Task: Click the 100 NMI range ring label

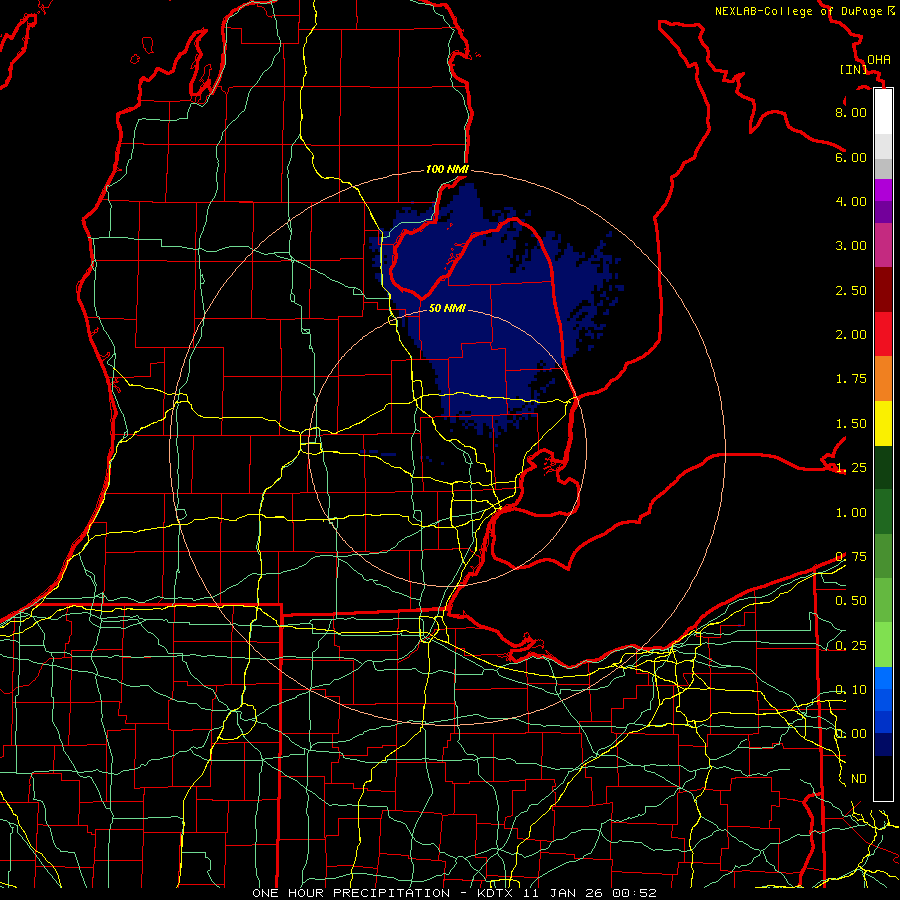Action: pyautogui.click(x=447, y=169)
